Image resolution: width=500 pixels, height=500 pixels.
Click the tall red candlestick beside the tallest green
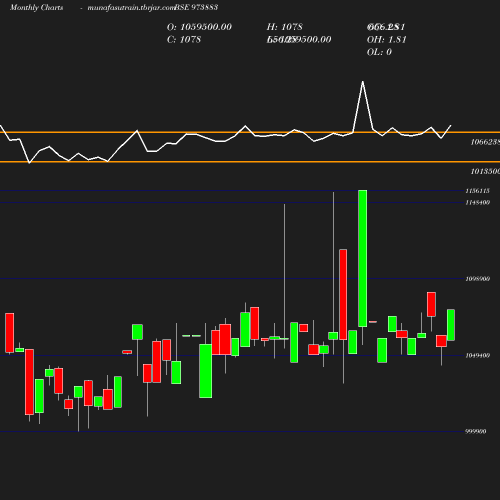click(343, 294)
